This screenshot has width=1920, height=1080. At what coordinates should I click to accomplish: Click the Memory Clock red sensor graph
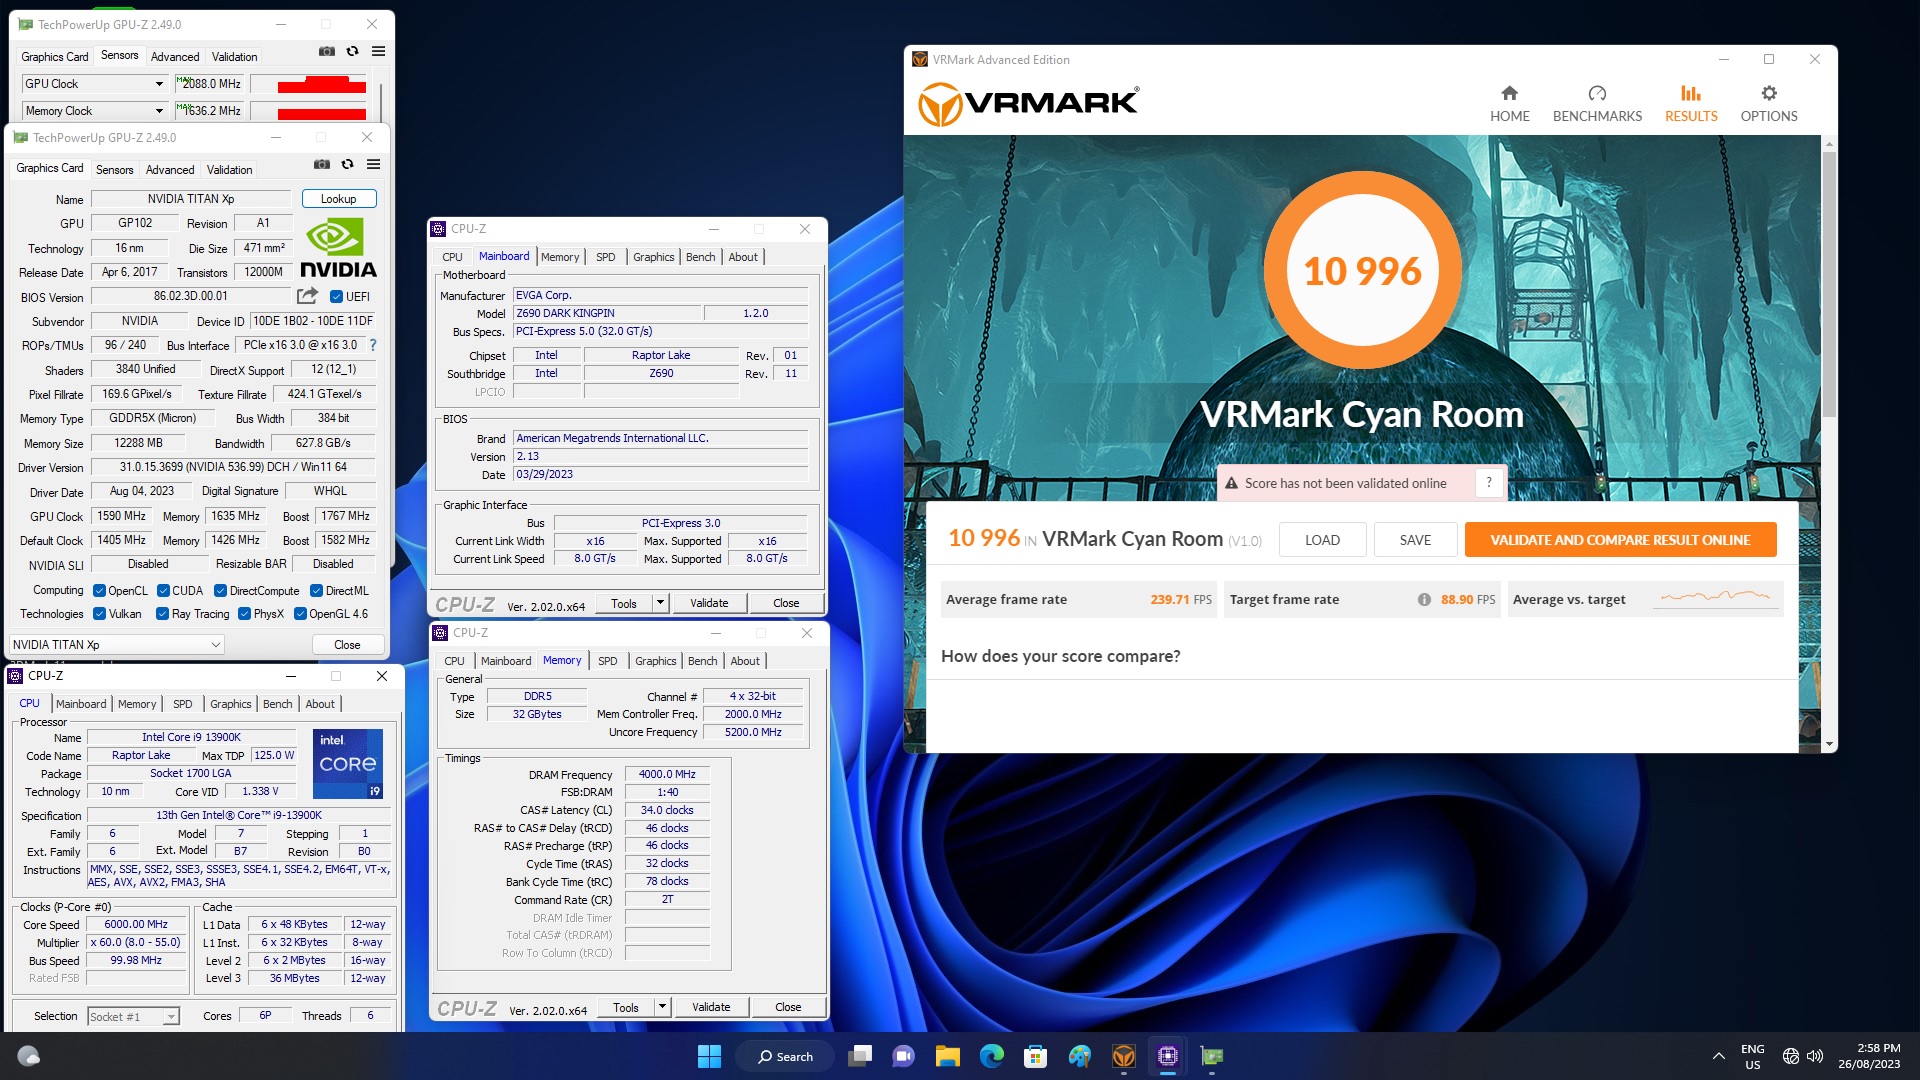coord(308,111)
